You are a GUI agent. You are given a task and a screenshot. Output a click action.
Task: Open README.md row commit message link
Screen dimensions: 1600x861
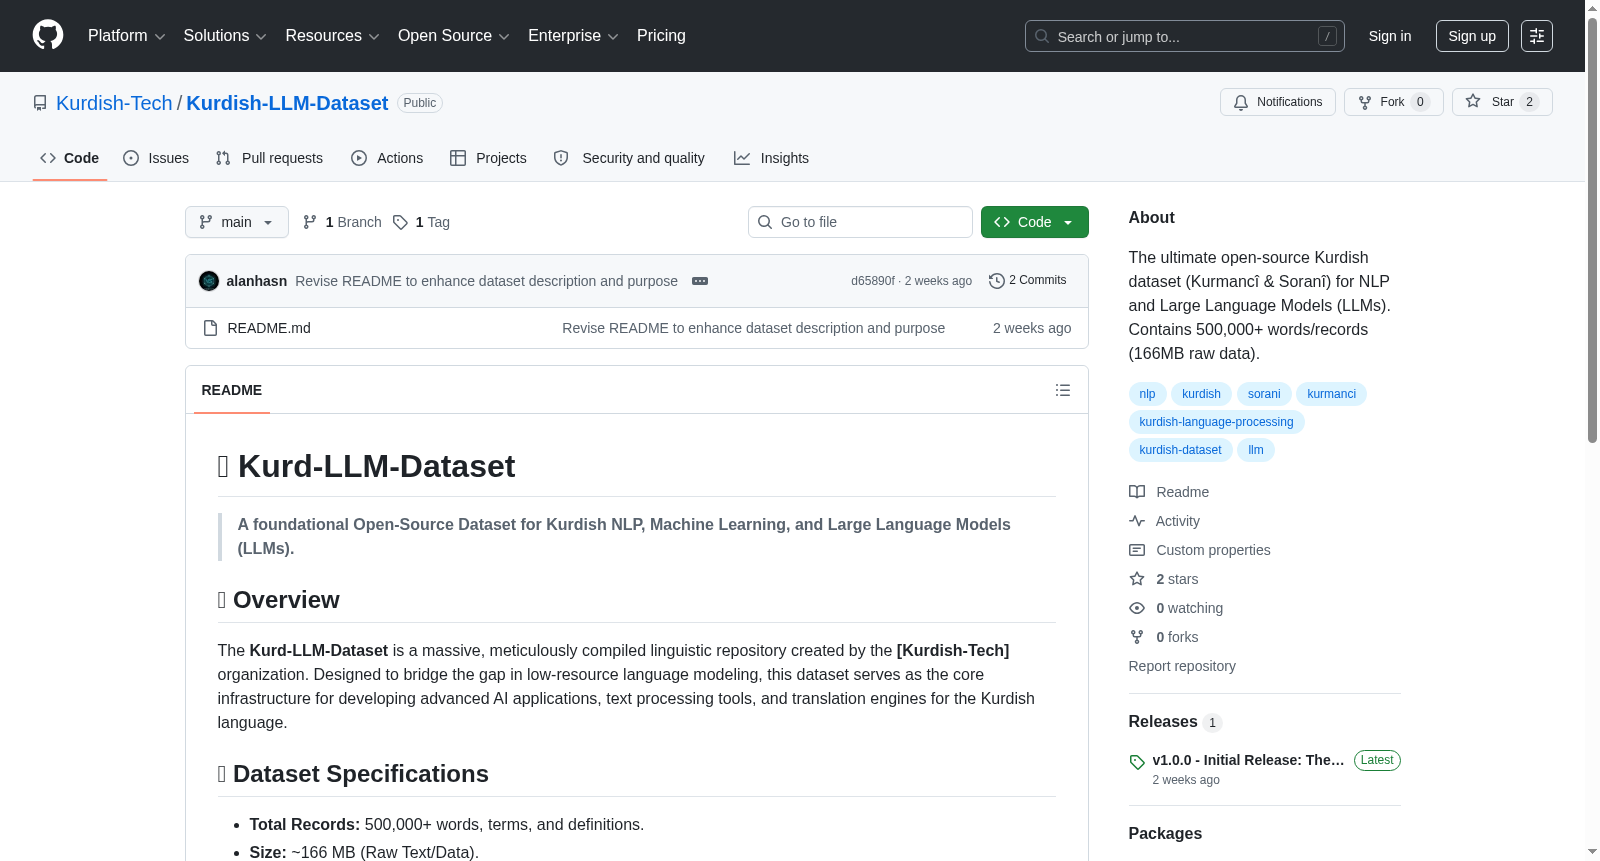753,328
